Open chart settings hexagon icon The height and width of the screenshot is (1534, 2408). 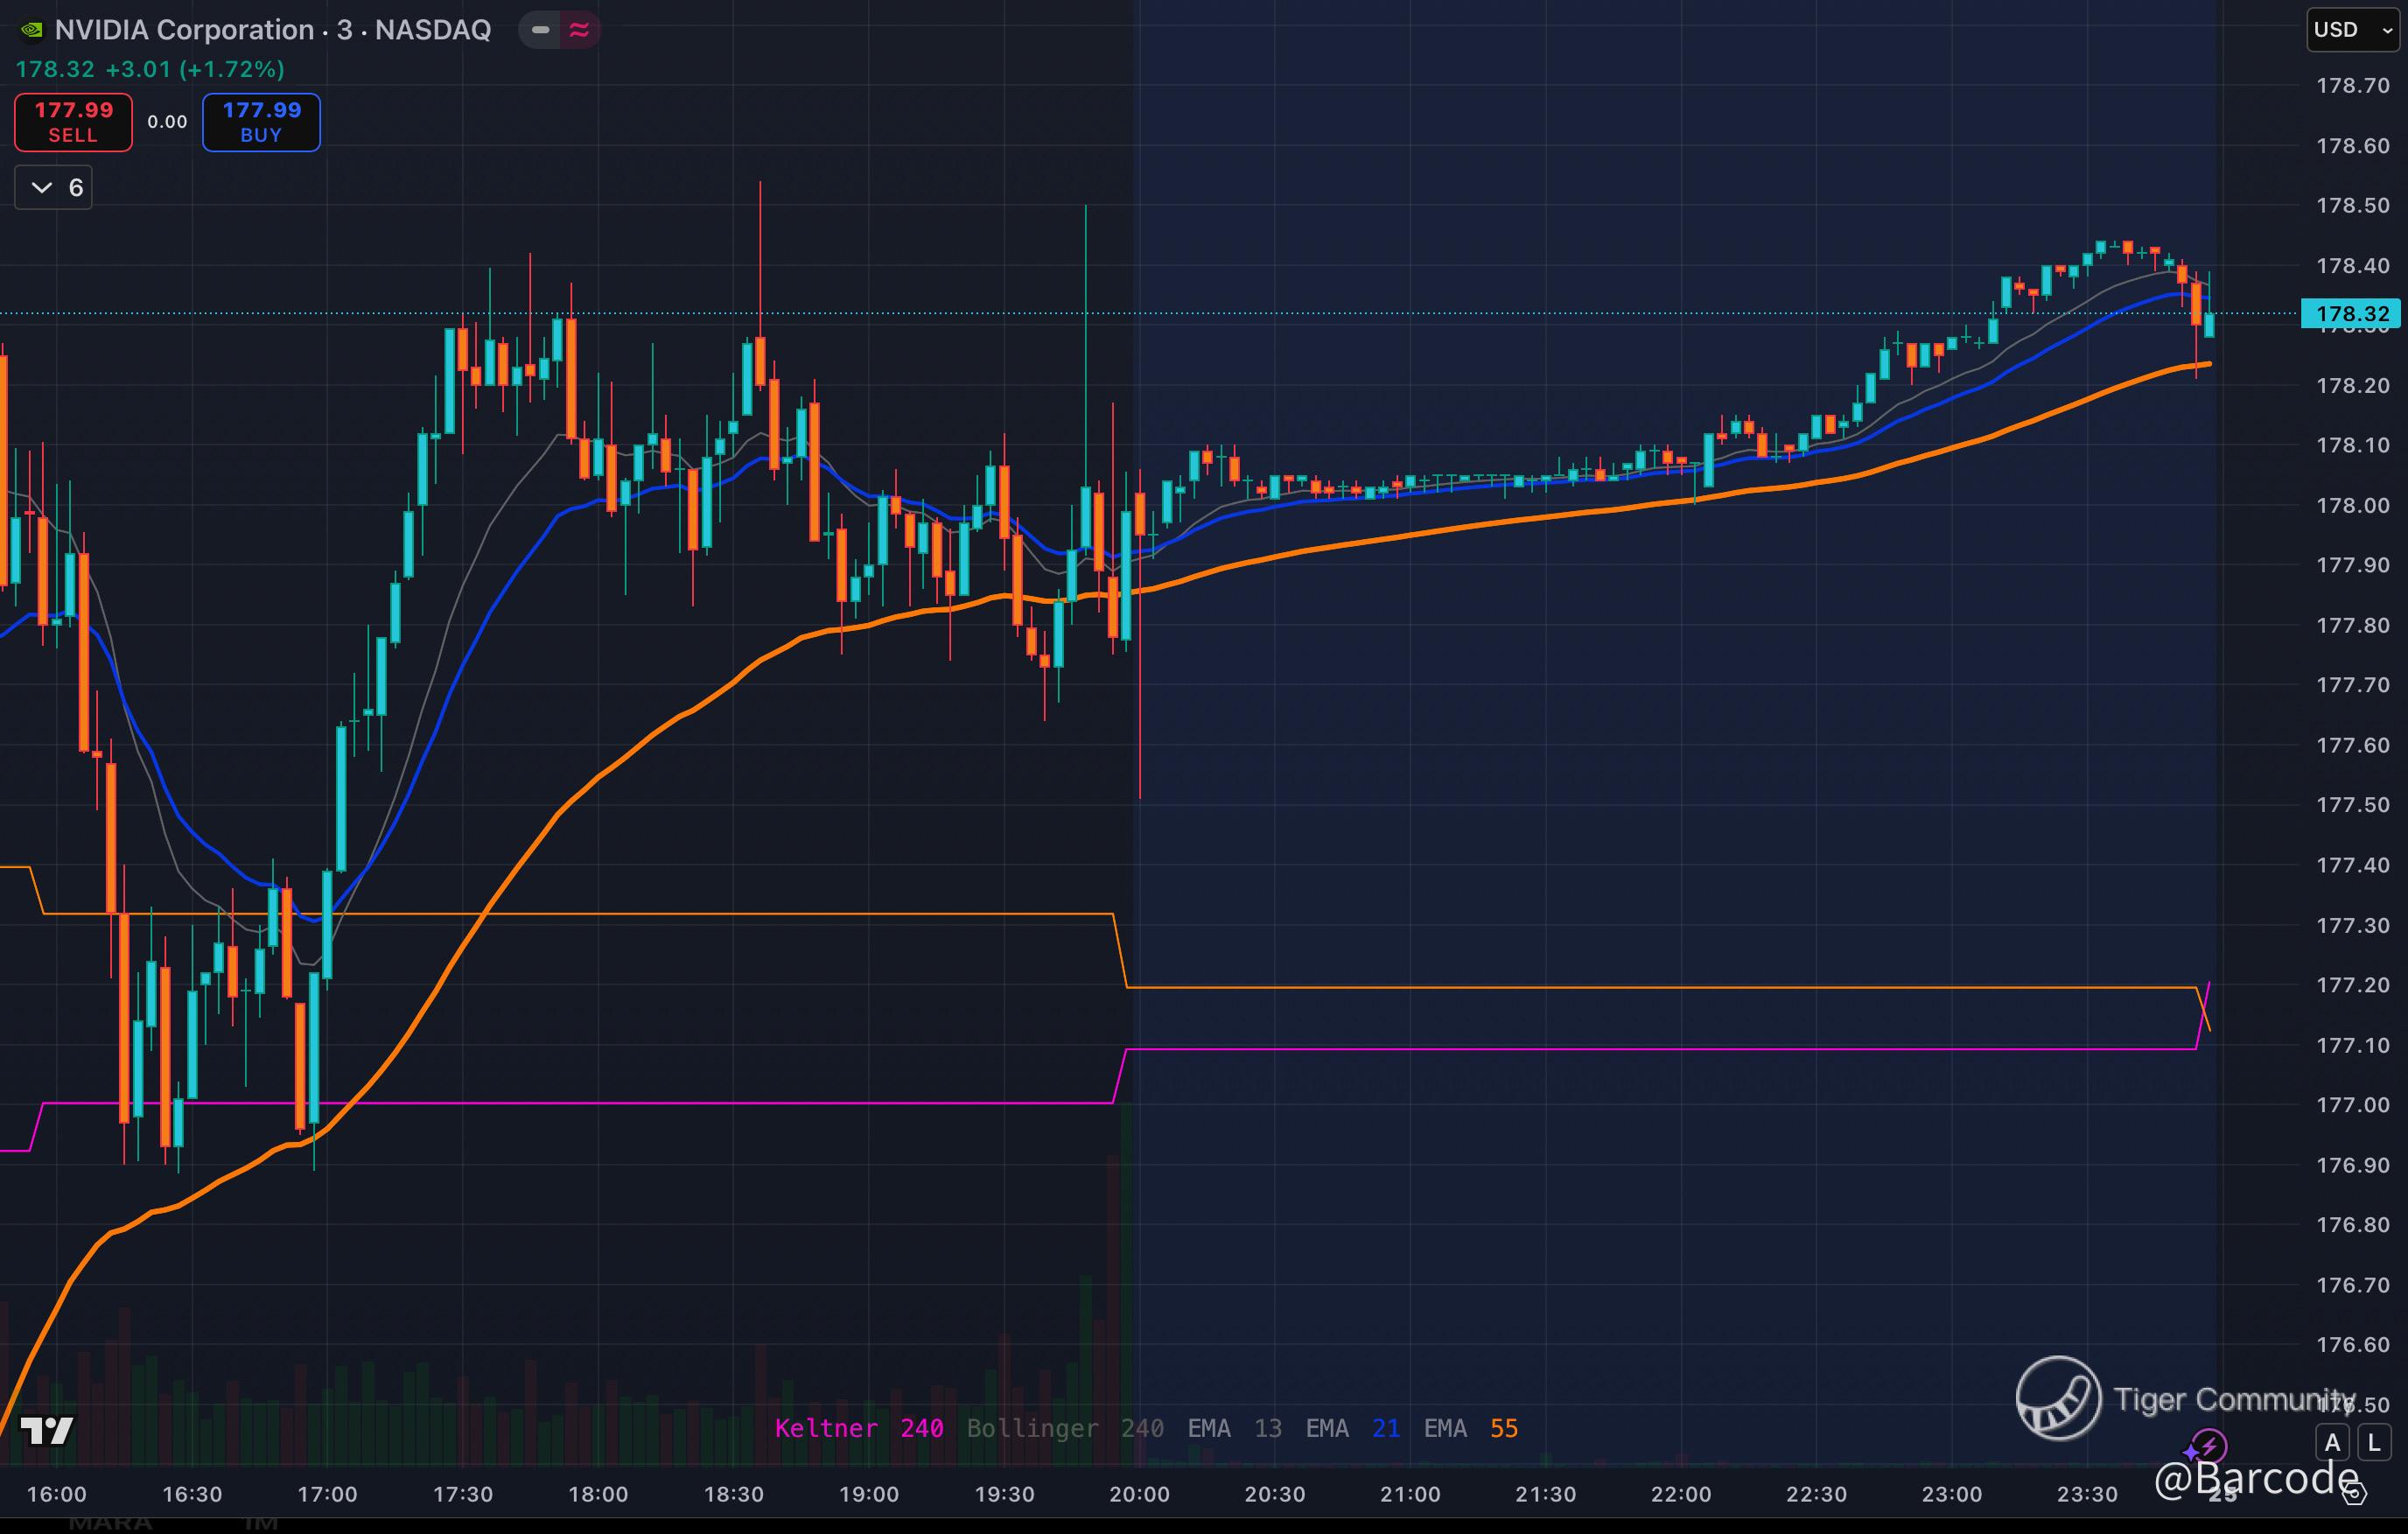pos(2355,1494)
